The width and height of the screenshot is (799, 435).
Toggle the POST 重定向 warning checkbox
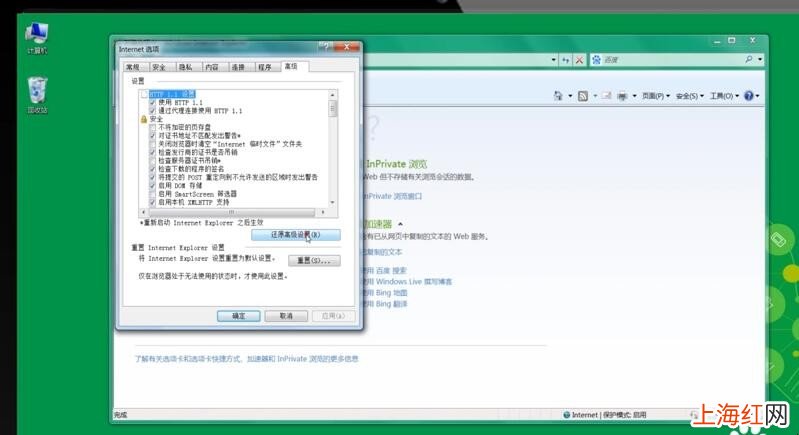[x=152, y=177]
